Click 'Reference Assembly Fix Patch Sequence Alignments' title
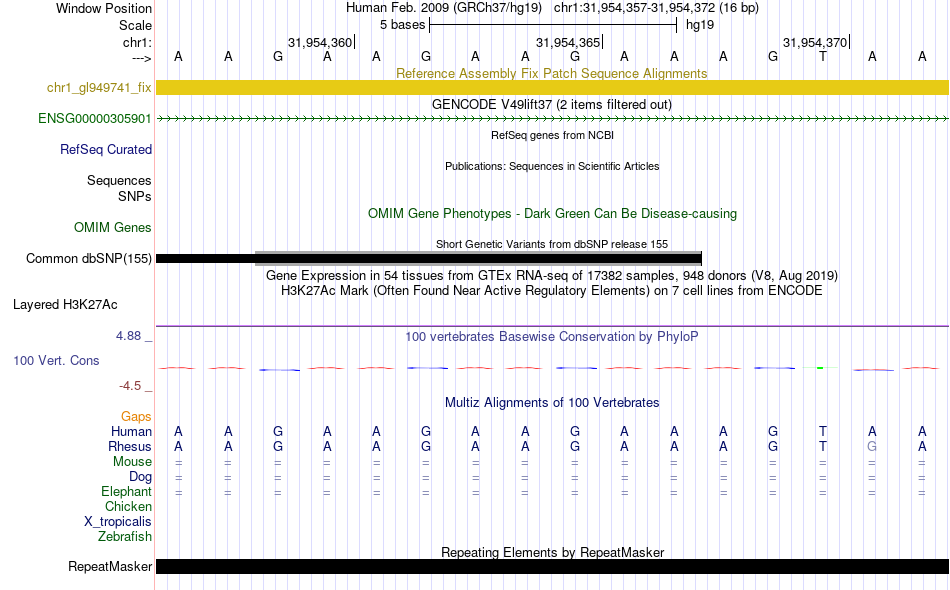Screen dimensions: 950x590 [552, 73]
